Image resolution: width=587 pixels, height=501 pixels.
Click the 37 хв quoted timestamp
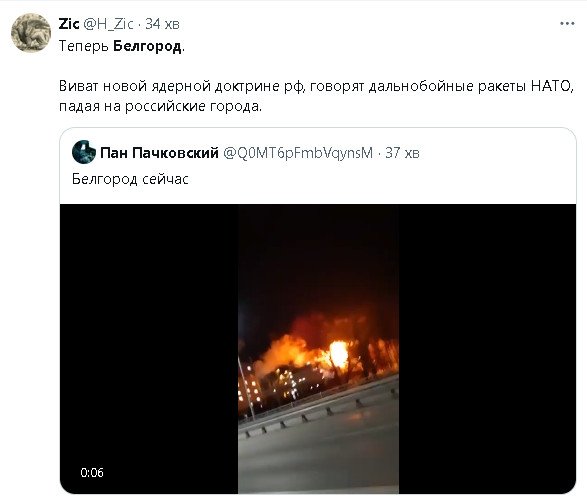[402, 153]
